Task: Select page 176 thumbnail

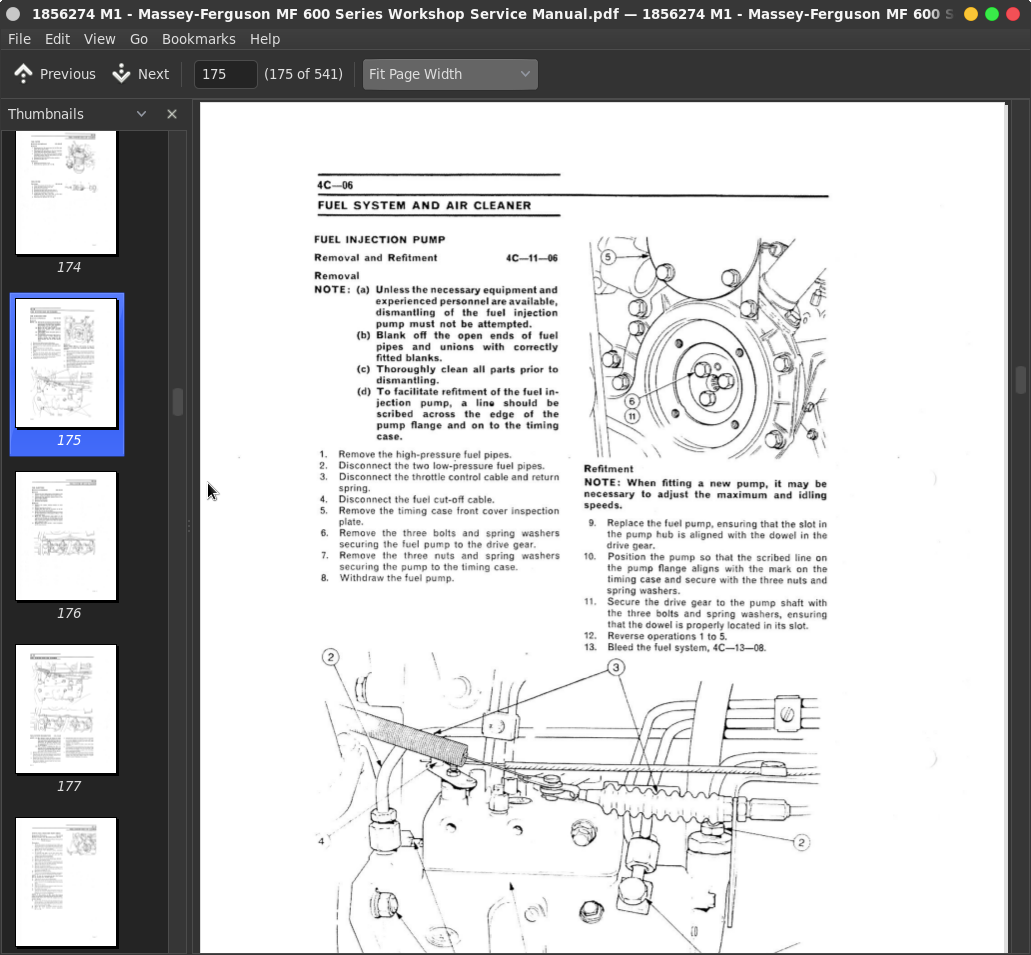Action: click(66, 537)
